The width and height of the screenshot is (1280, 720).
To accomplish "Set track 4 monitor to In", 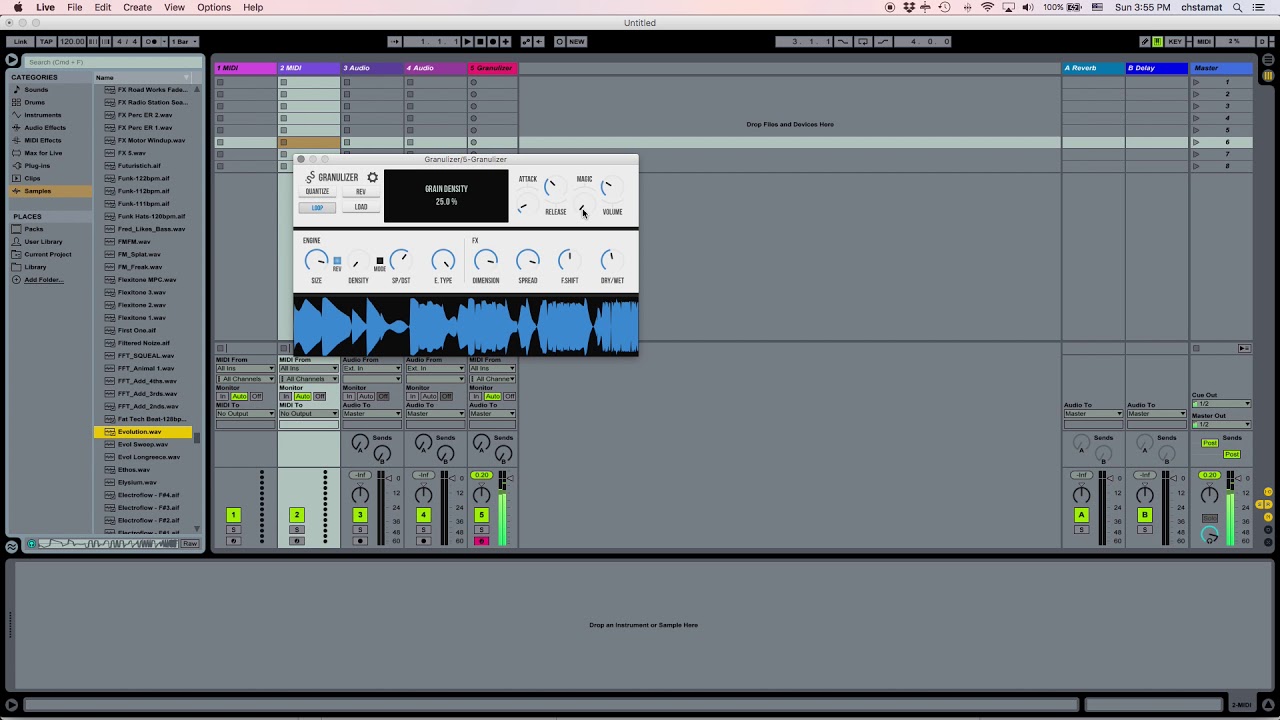I will [x=412, y=397].
